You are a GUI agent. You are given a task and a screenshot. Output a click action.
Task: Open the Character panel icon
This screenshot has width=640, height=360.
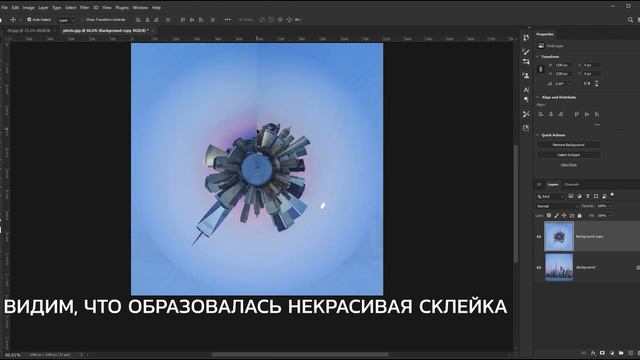click(526, 90)
